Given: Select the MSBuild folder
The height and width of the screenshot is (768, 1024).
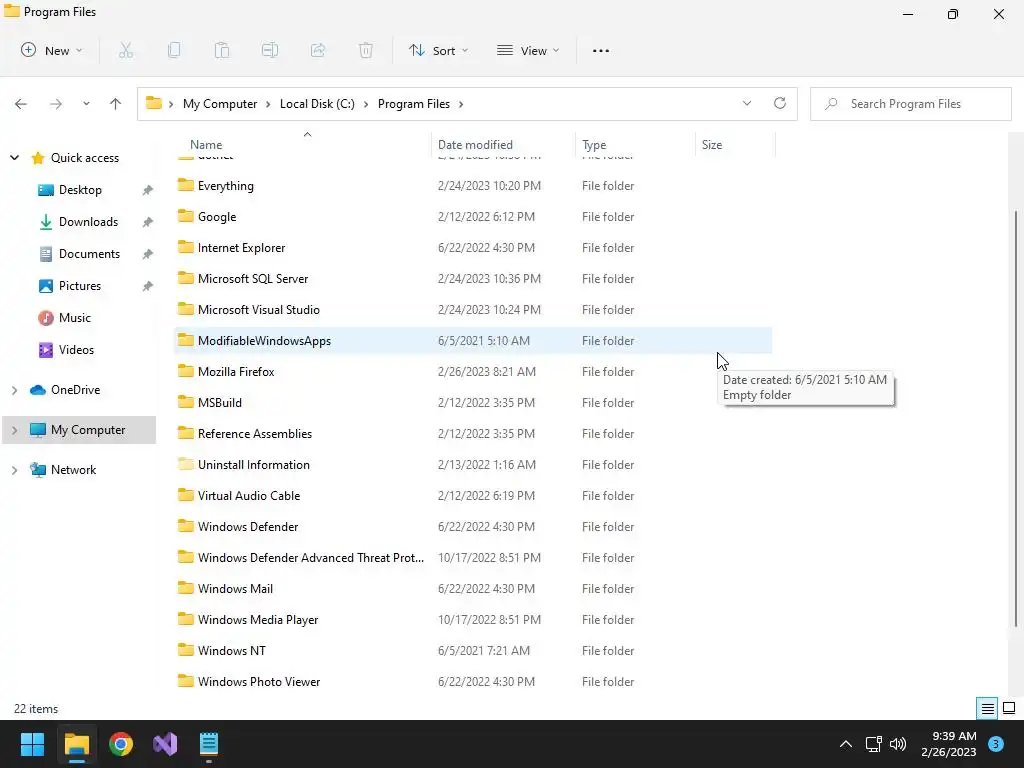Looking at the screenshot, I should (473, 403).
